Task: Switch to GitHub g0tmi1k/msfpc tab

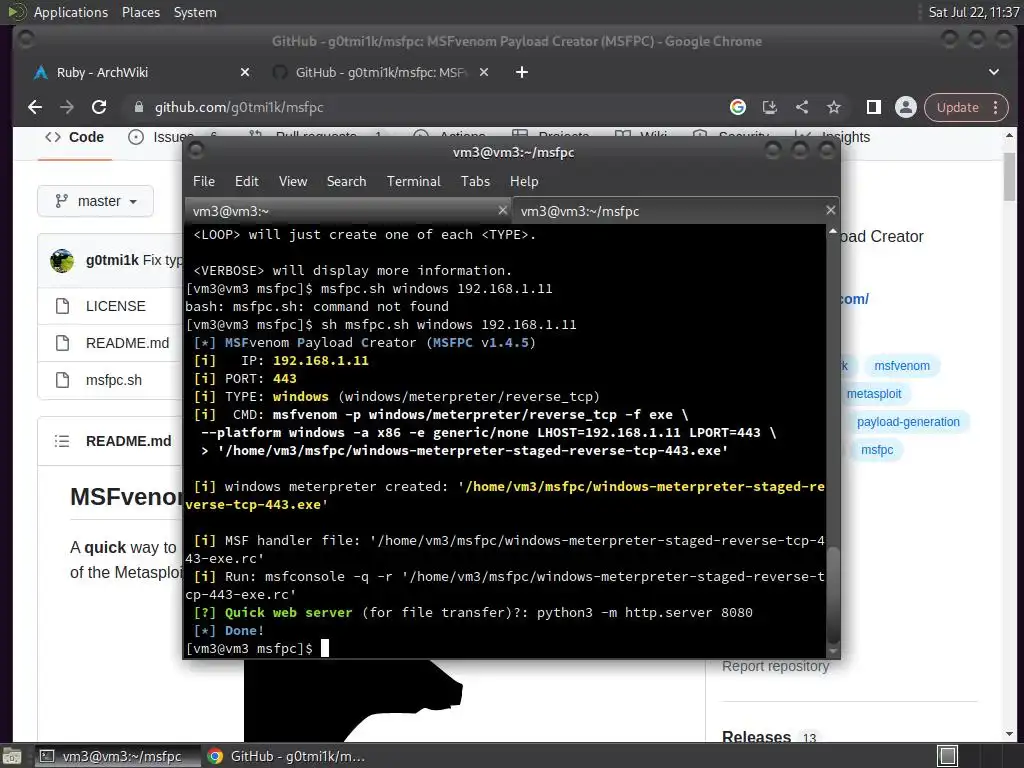Action: [x=381, y=72]
